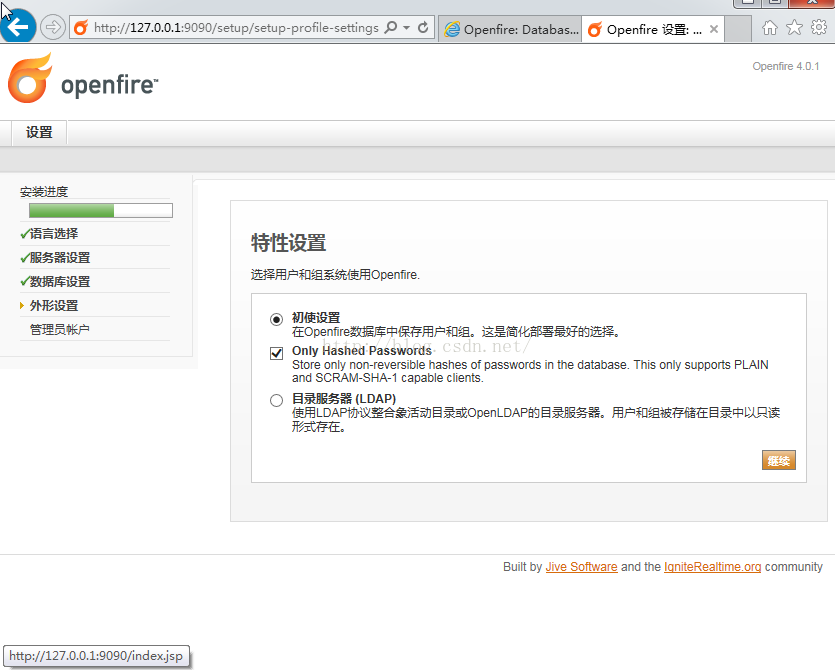Select the 初使设置 radio button
The height and width of the screenshot is (670, 835).
pos(276,320)
